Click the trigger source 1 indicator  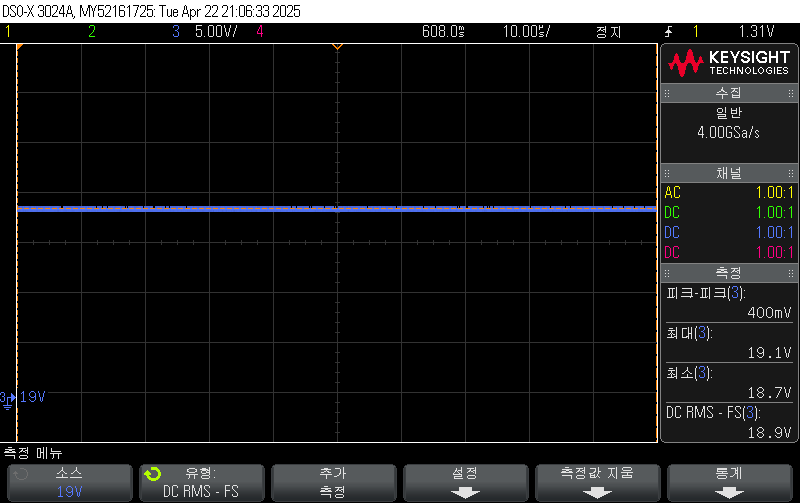pos(695,32)
